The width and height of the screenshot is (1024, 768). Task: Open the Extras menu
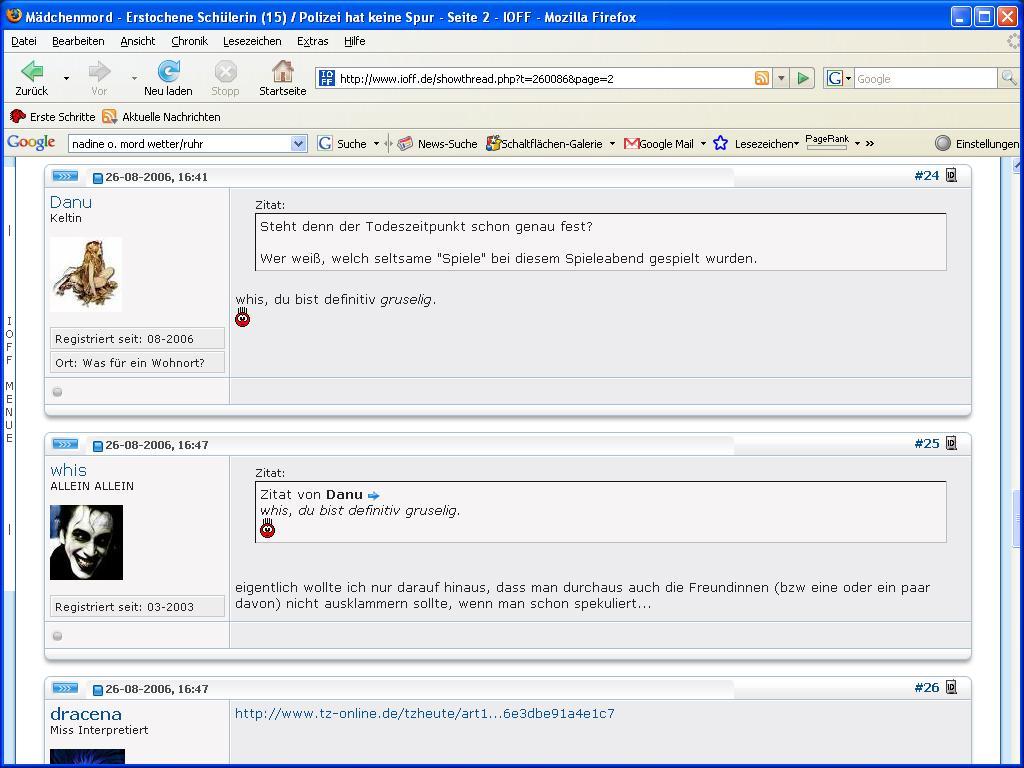click(x=312, y=41)
